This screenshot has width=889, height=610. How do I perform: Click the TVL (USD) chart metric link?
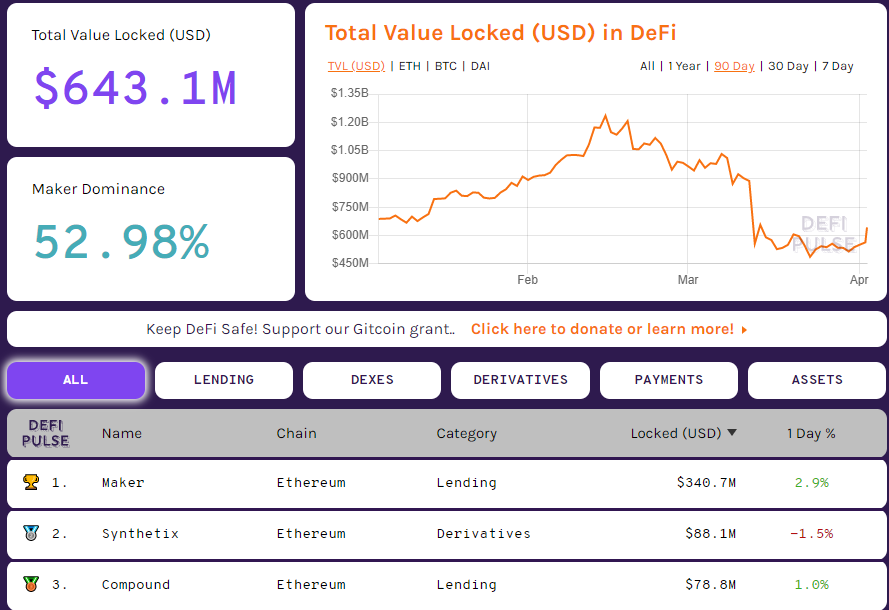coord(356,66)
